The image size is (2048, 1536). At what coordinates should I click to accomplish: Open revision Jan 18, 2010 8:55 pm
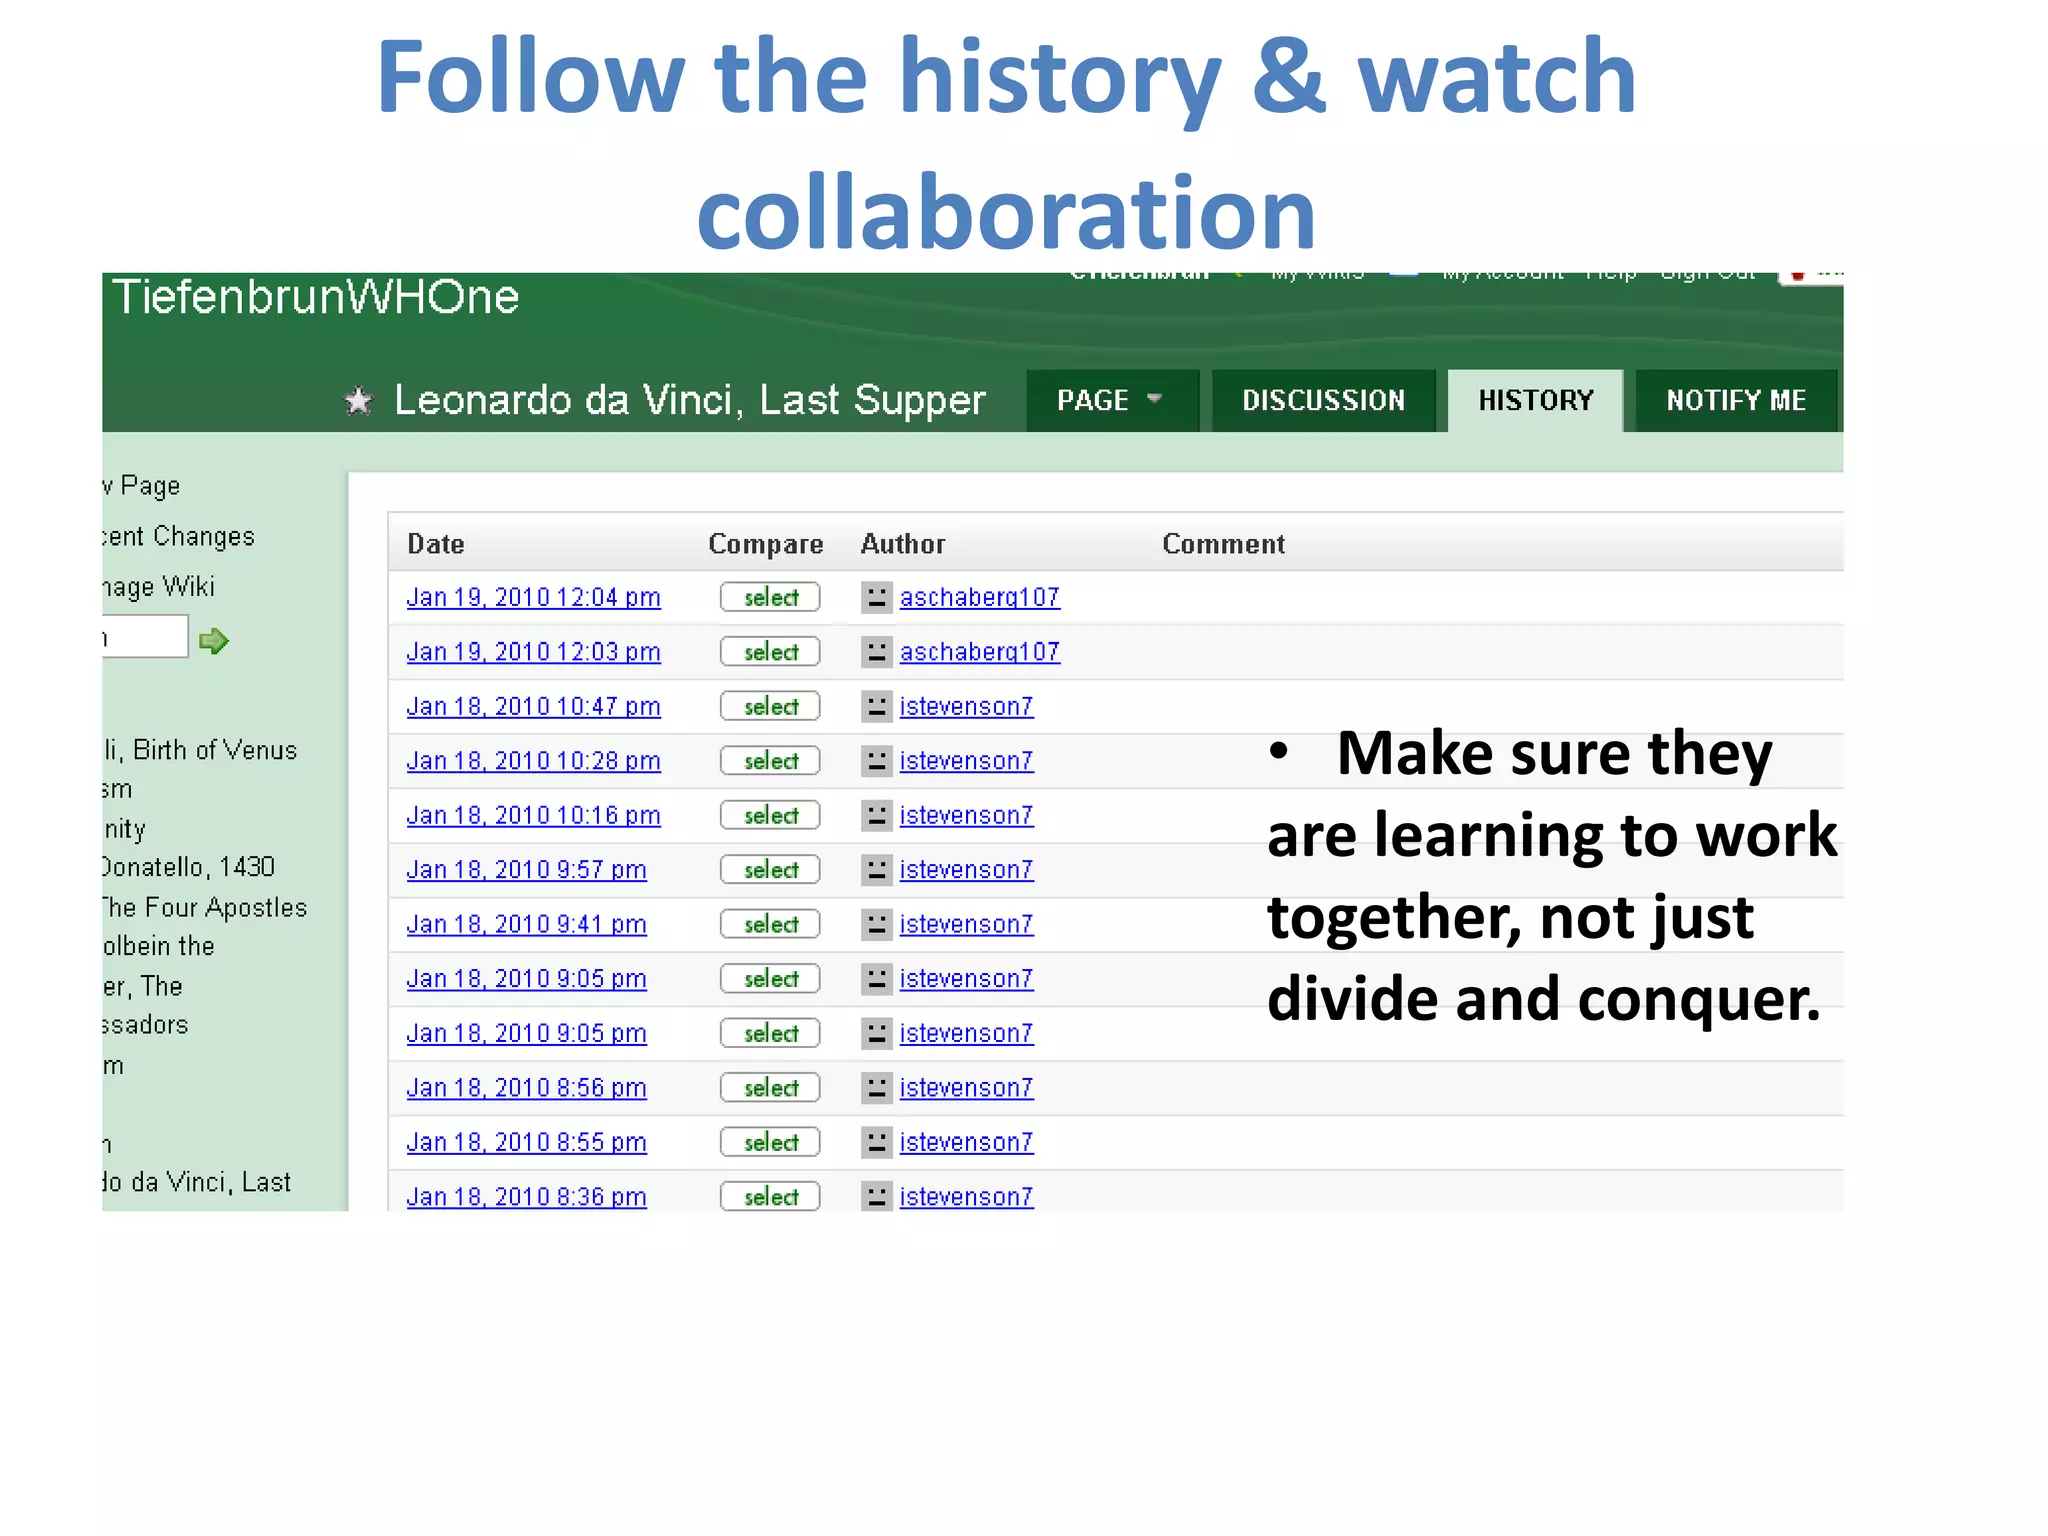coord(526,1142)
